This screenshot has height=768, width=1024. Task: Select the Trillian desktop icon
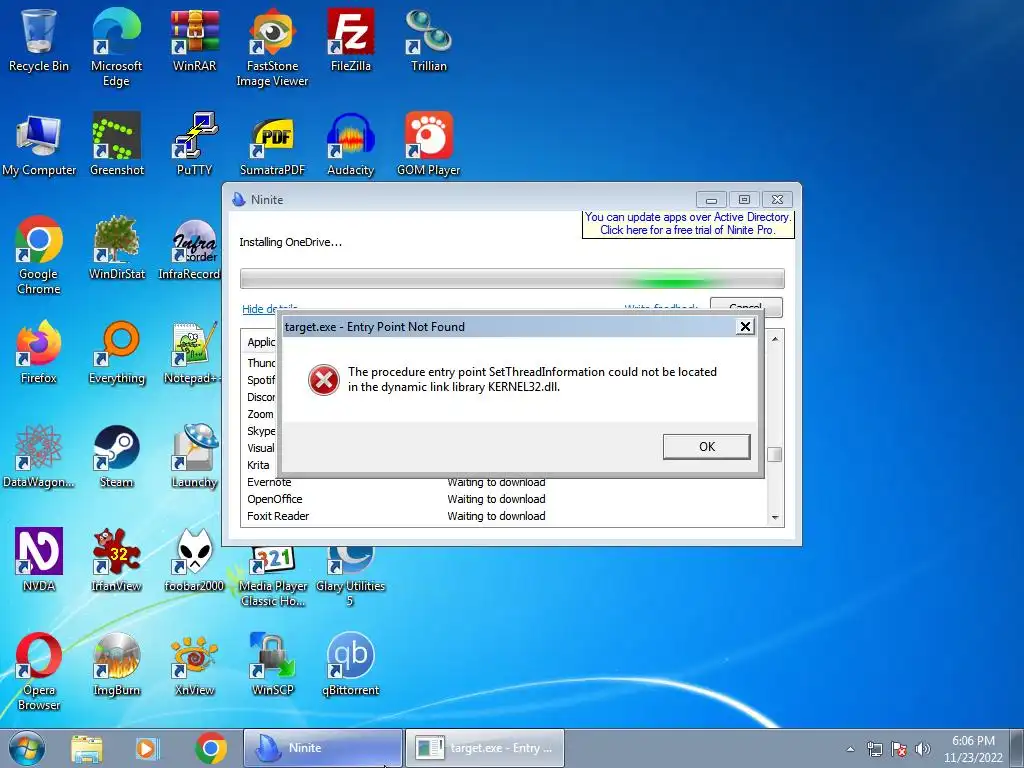pos(428,40)
